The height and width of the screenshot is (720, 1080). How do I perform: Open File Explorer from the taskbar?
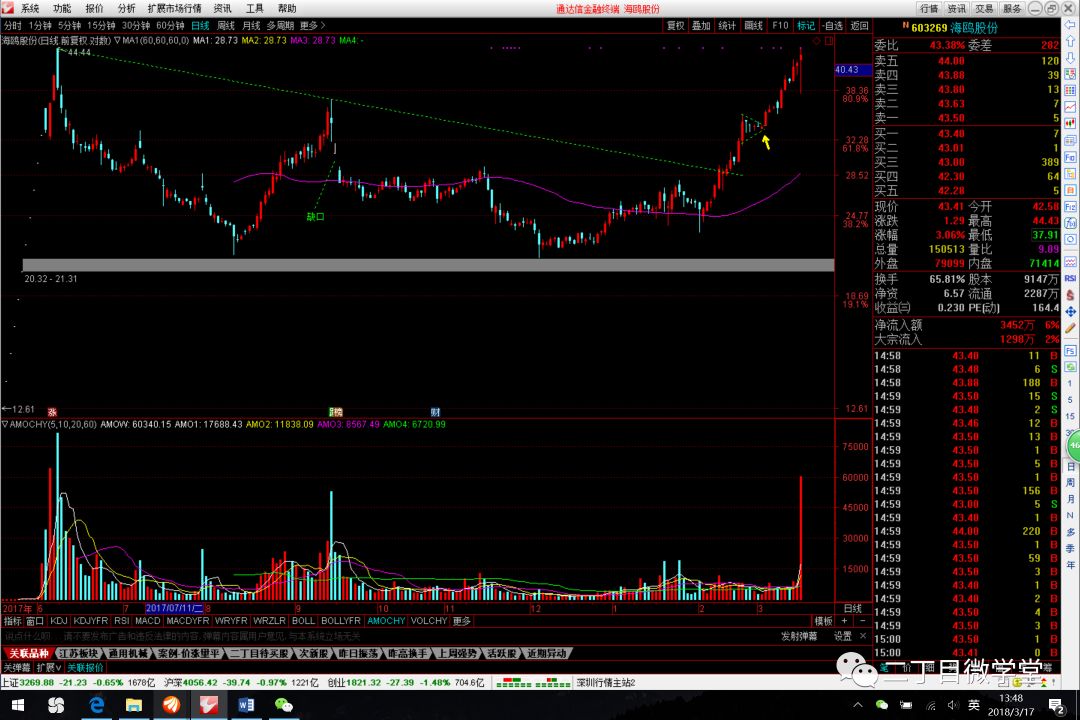(x=134, y=705)
